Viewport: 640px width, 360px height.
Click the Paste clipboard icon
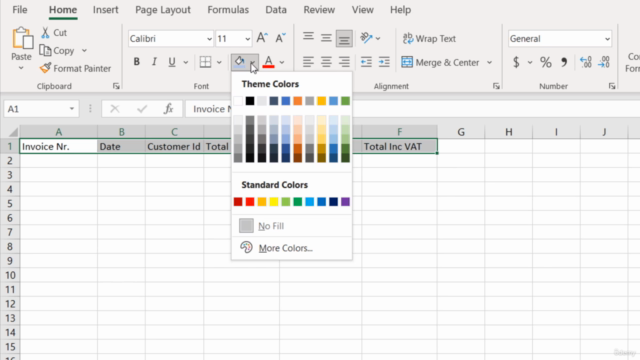tap(22, 39)
